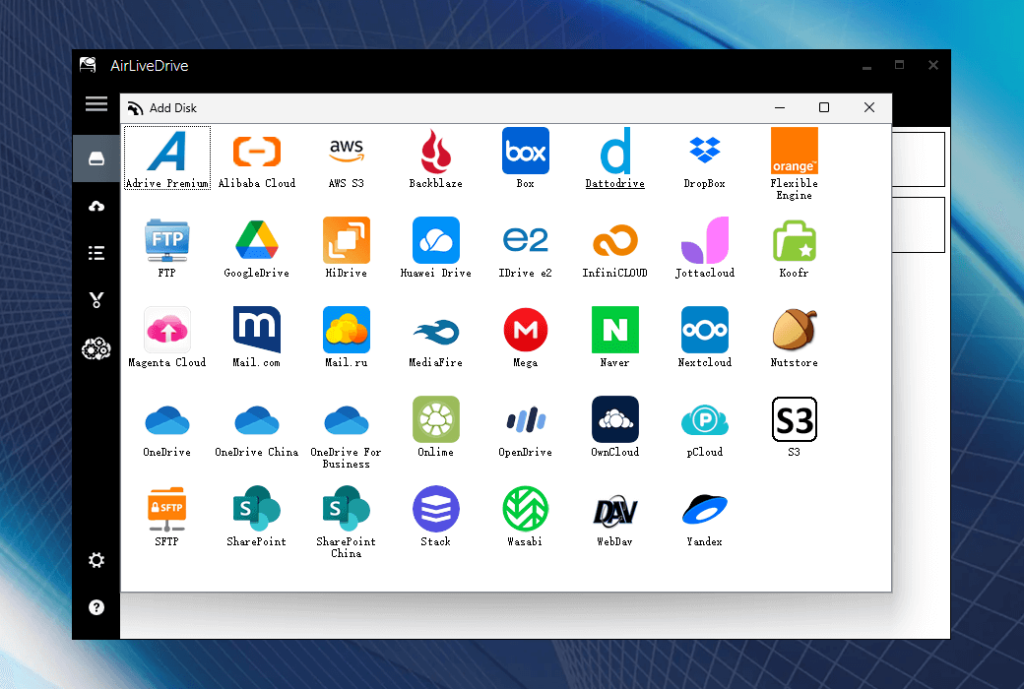Image resolution: width=1024 pixels, height=689 pixels.
Task: Add a Stack storage disk
Action: 436,516
